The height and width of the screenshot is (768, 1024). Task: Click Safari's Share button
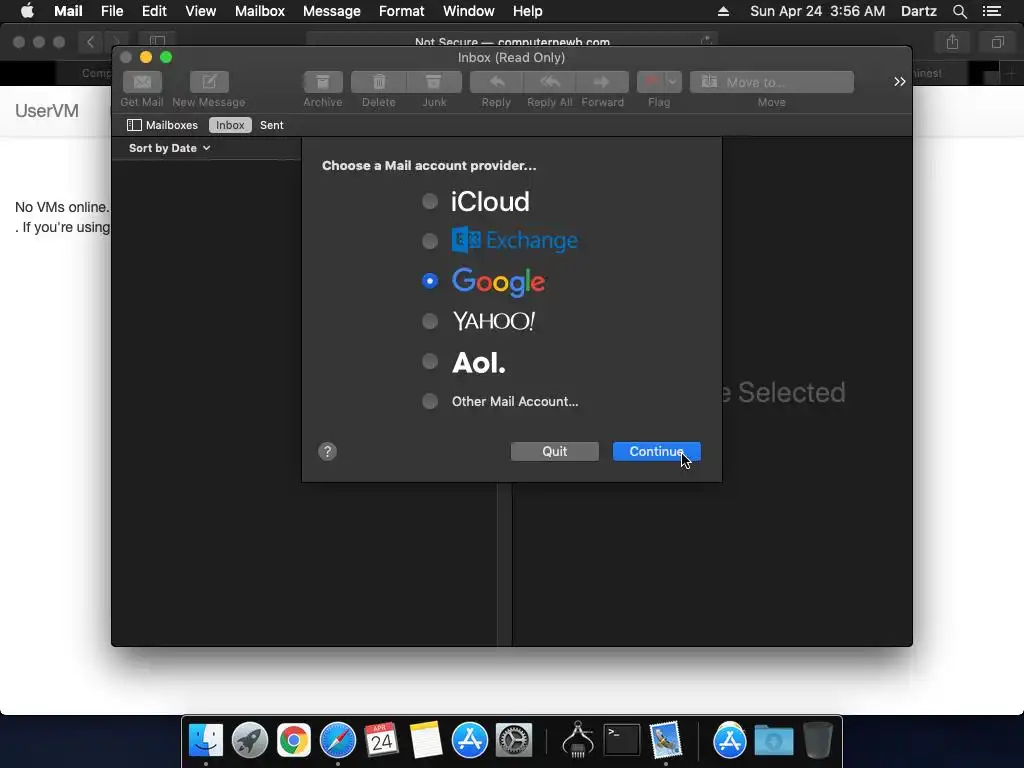[953, 42]
